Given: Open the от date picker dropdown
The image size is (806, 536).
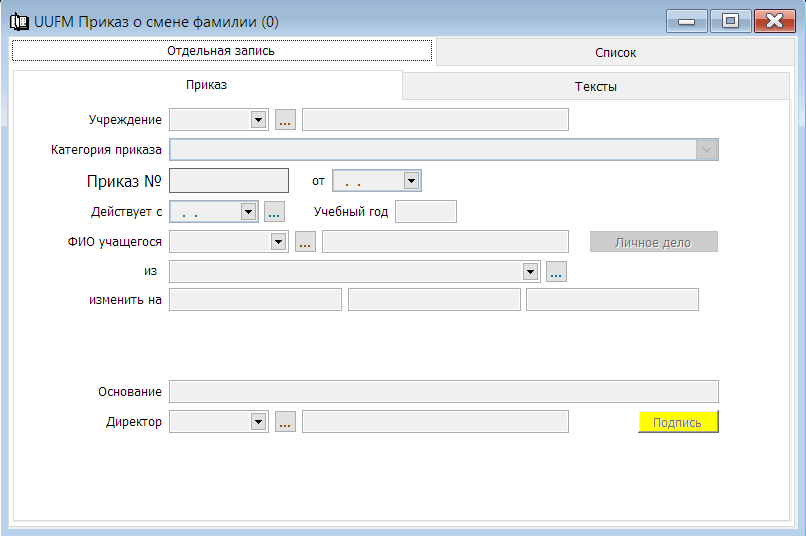Looking at the screenshot, I should [411, 180].
